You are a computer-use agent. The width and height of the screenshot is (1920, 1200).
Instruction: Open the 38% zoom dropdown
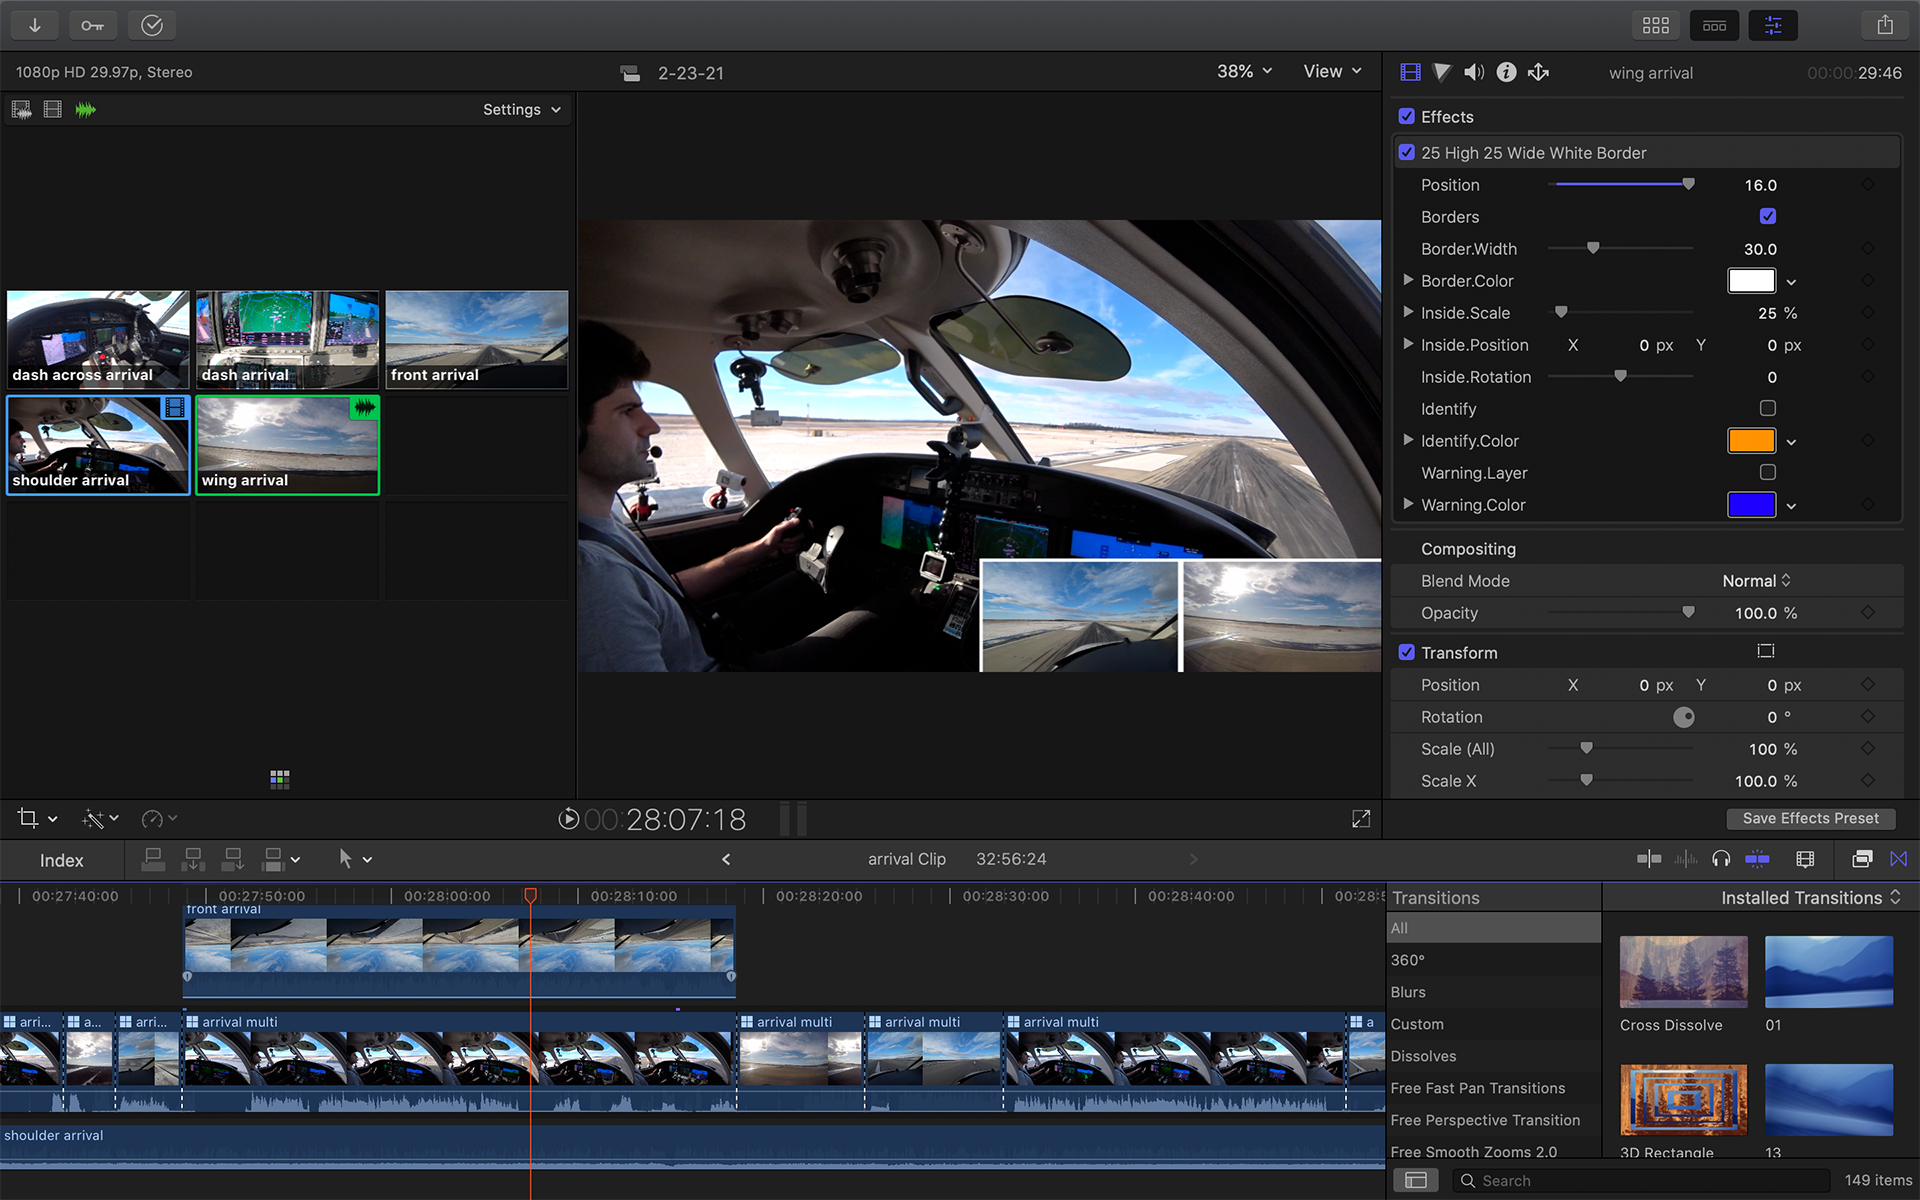click(1244, 71)
